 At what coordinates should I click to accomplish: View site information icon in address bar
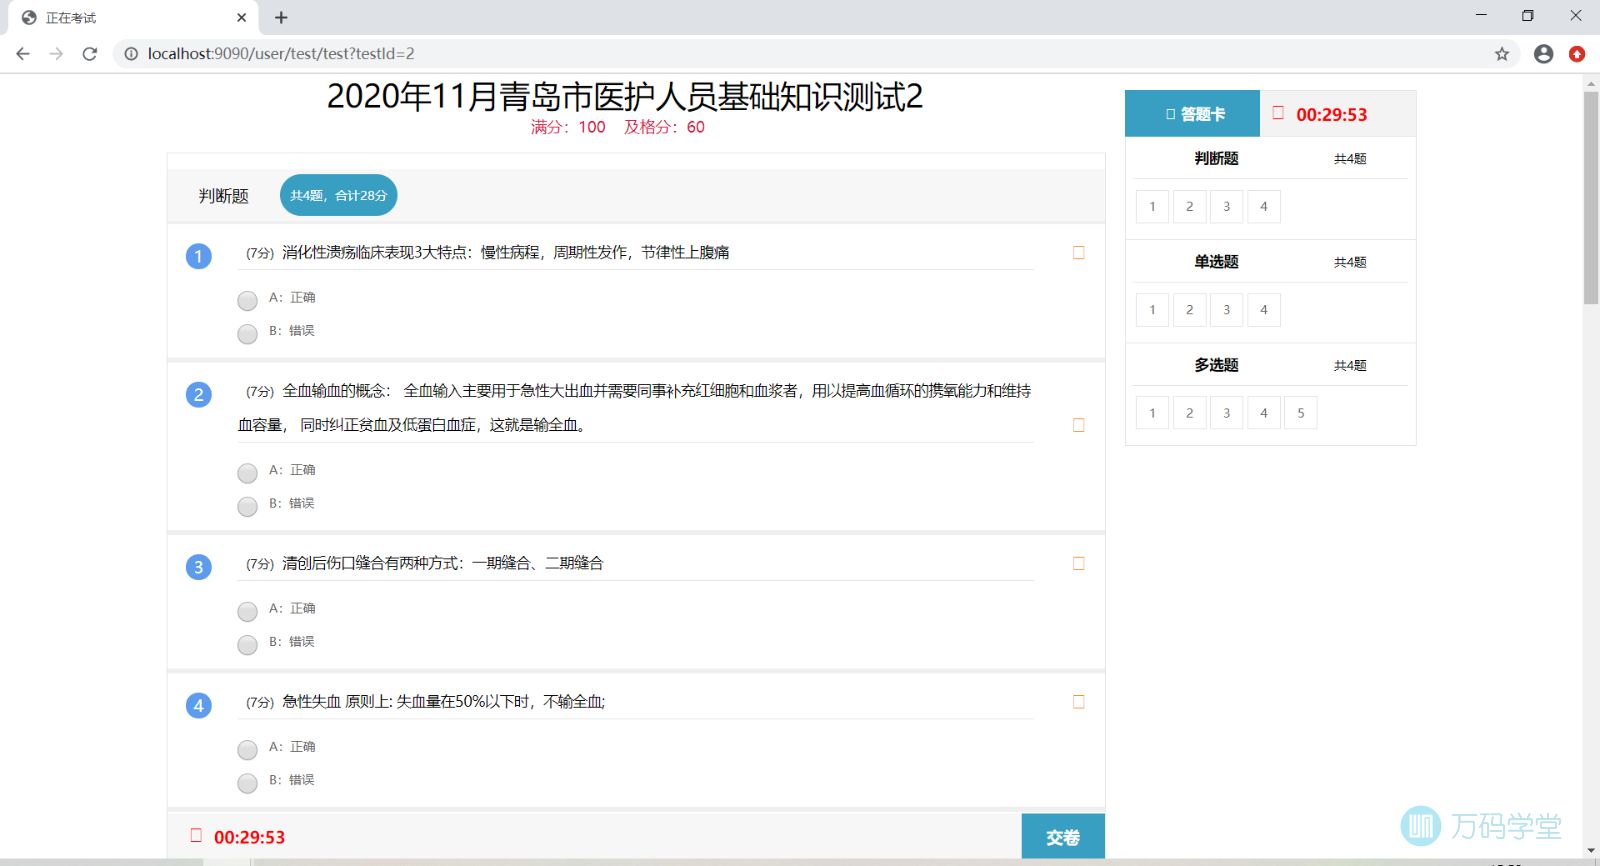click(x=131, y=54)
